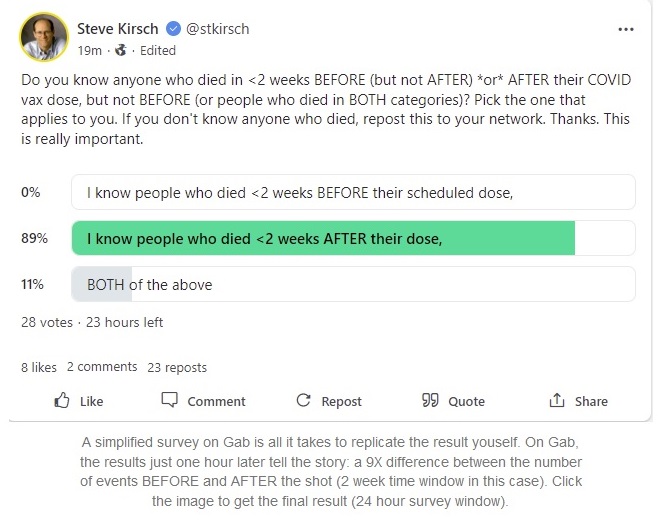Click the Quote quotation marks icon
Screen dimensions: 669x527
point(431,401)
